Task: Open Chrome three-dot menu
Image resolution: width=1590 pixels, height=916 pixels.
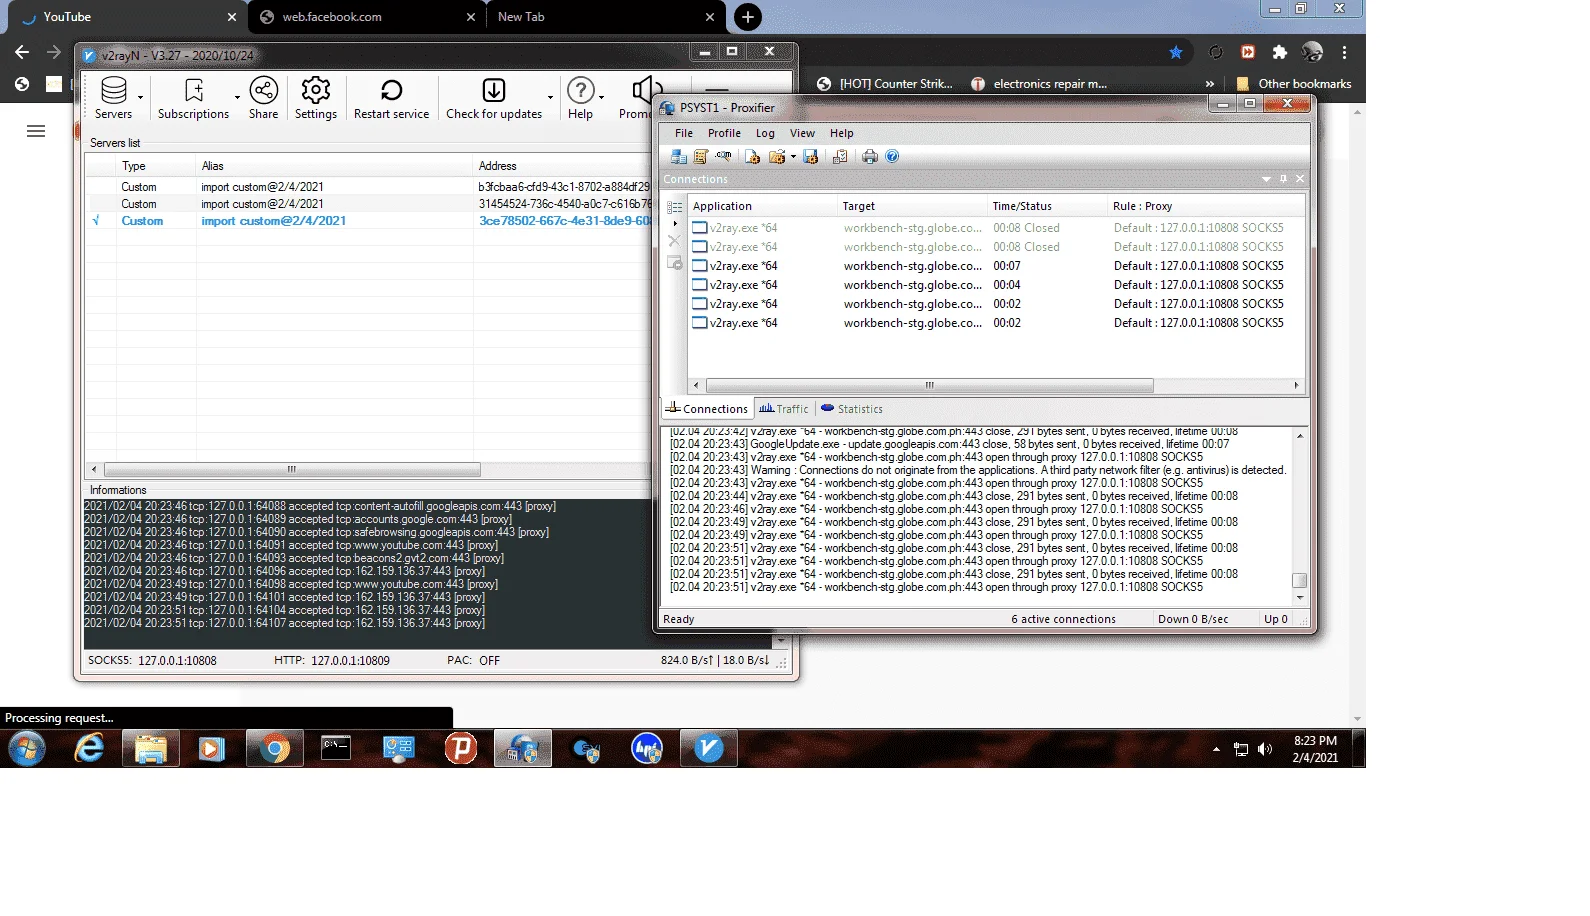Action: click(1344, 52)
